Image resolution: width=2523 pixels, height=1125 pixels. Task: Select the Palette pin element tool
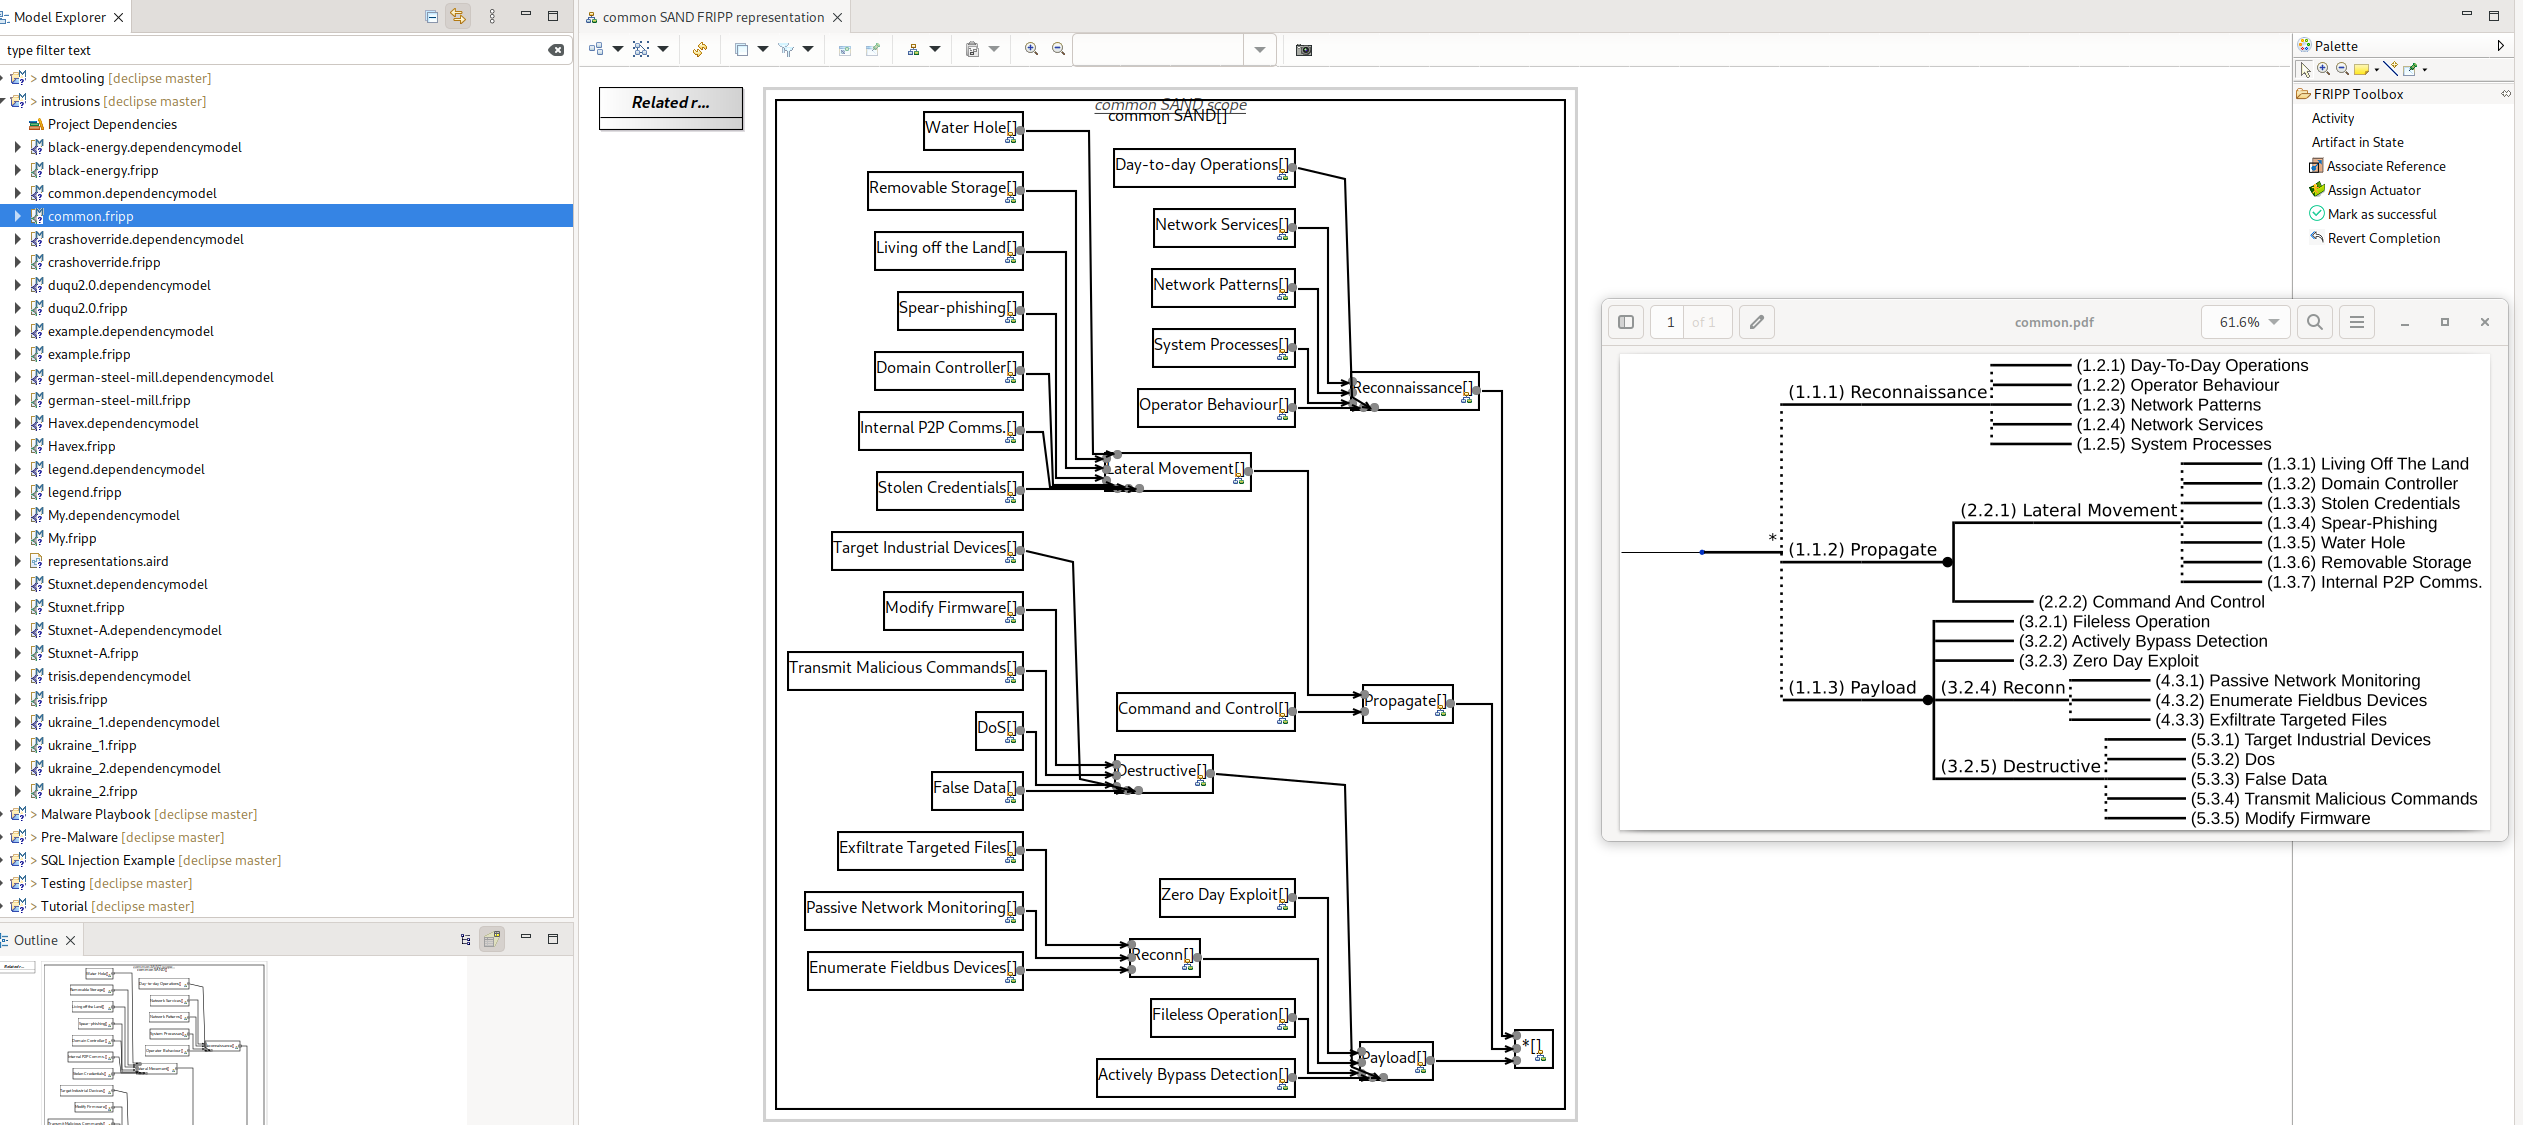coord(2410,69)
